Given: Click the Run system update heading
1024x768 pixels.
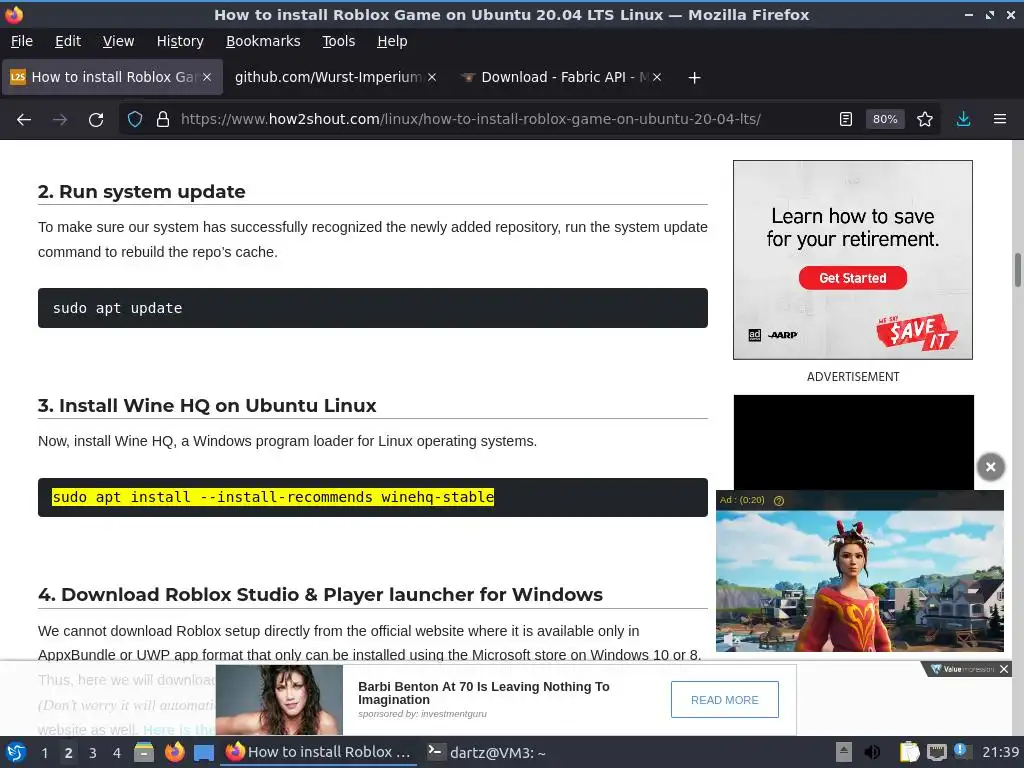Looking at the screenshot, I should click(x=142, y=192).
